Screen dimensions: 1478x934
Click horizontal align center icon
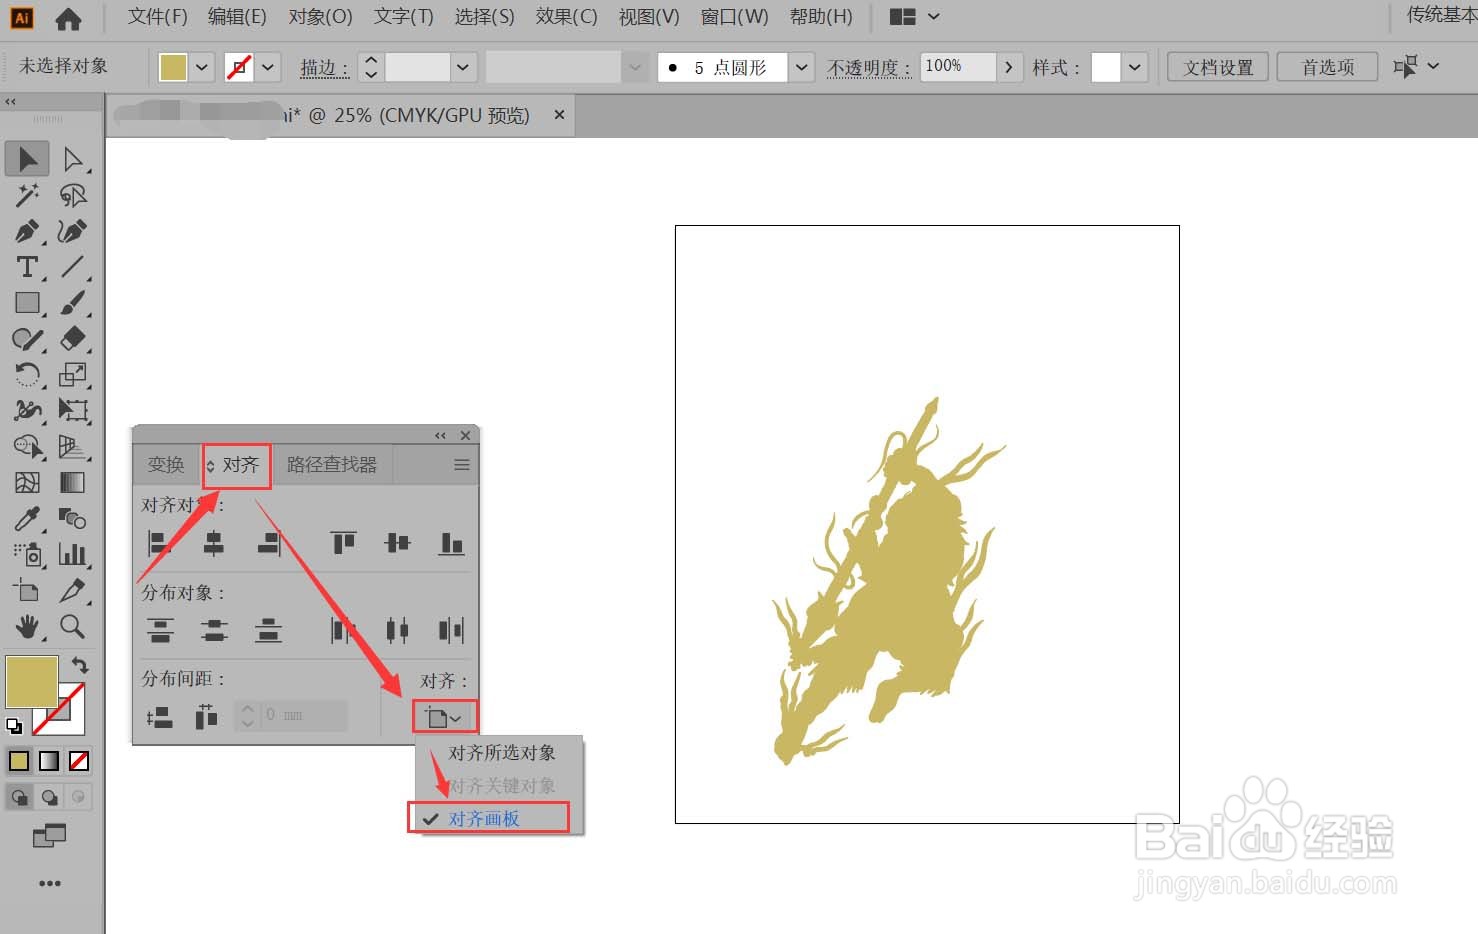coord(214,543)
